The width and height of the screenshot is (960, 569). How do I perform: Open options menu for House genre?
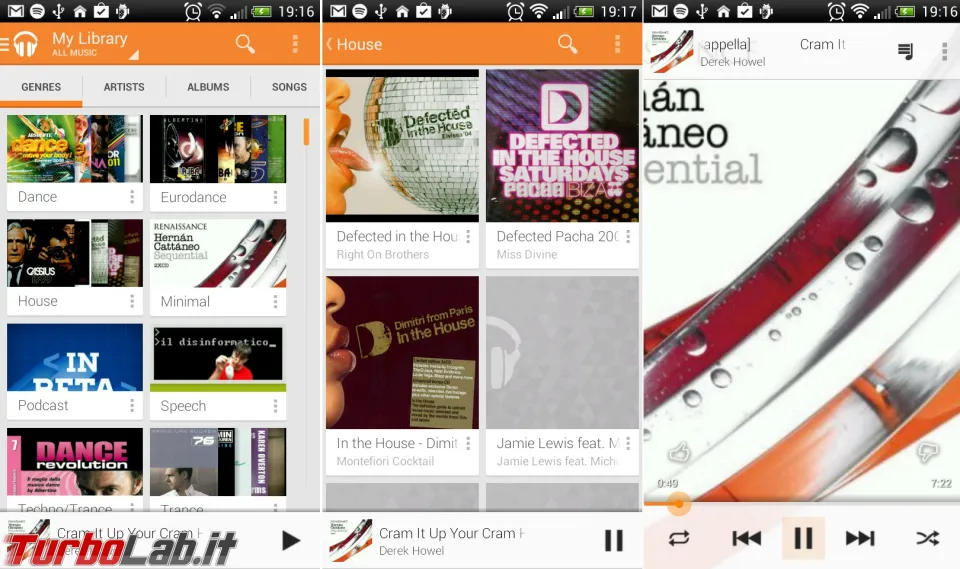pos(132,301)
